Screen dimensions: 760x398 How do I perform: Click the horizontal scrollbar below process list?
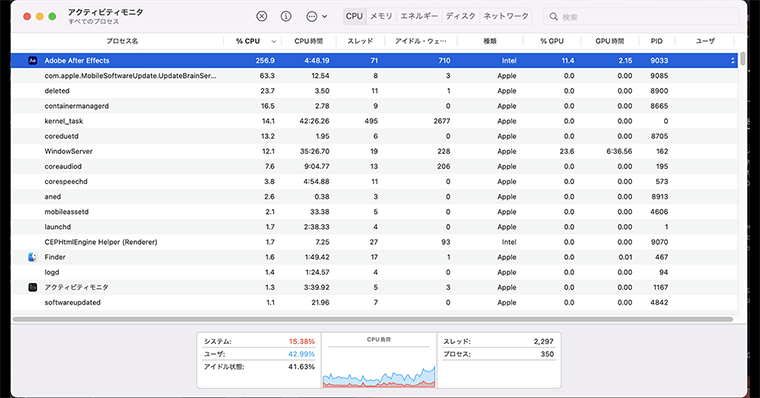373,319
